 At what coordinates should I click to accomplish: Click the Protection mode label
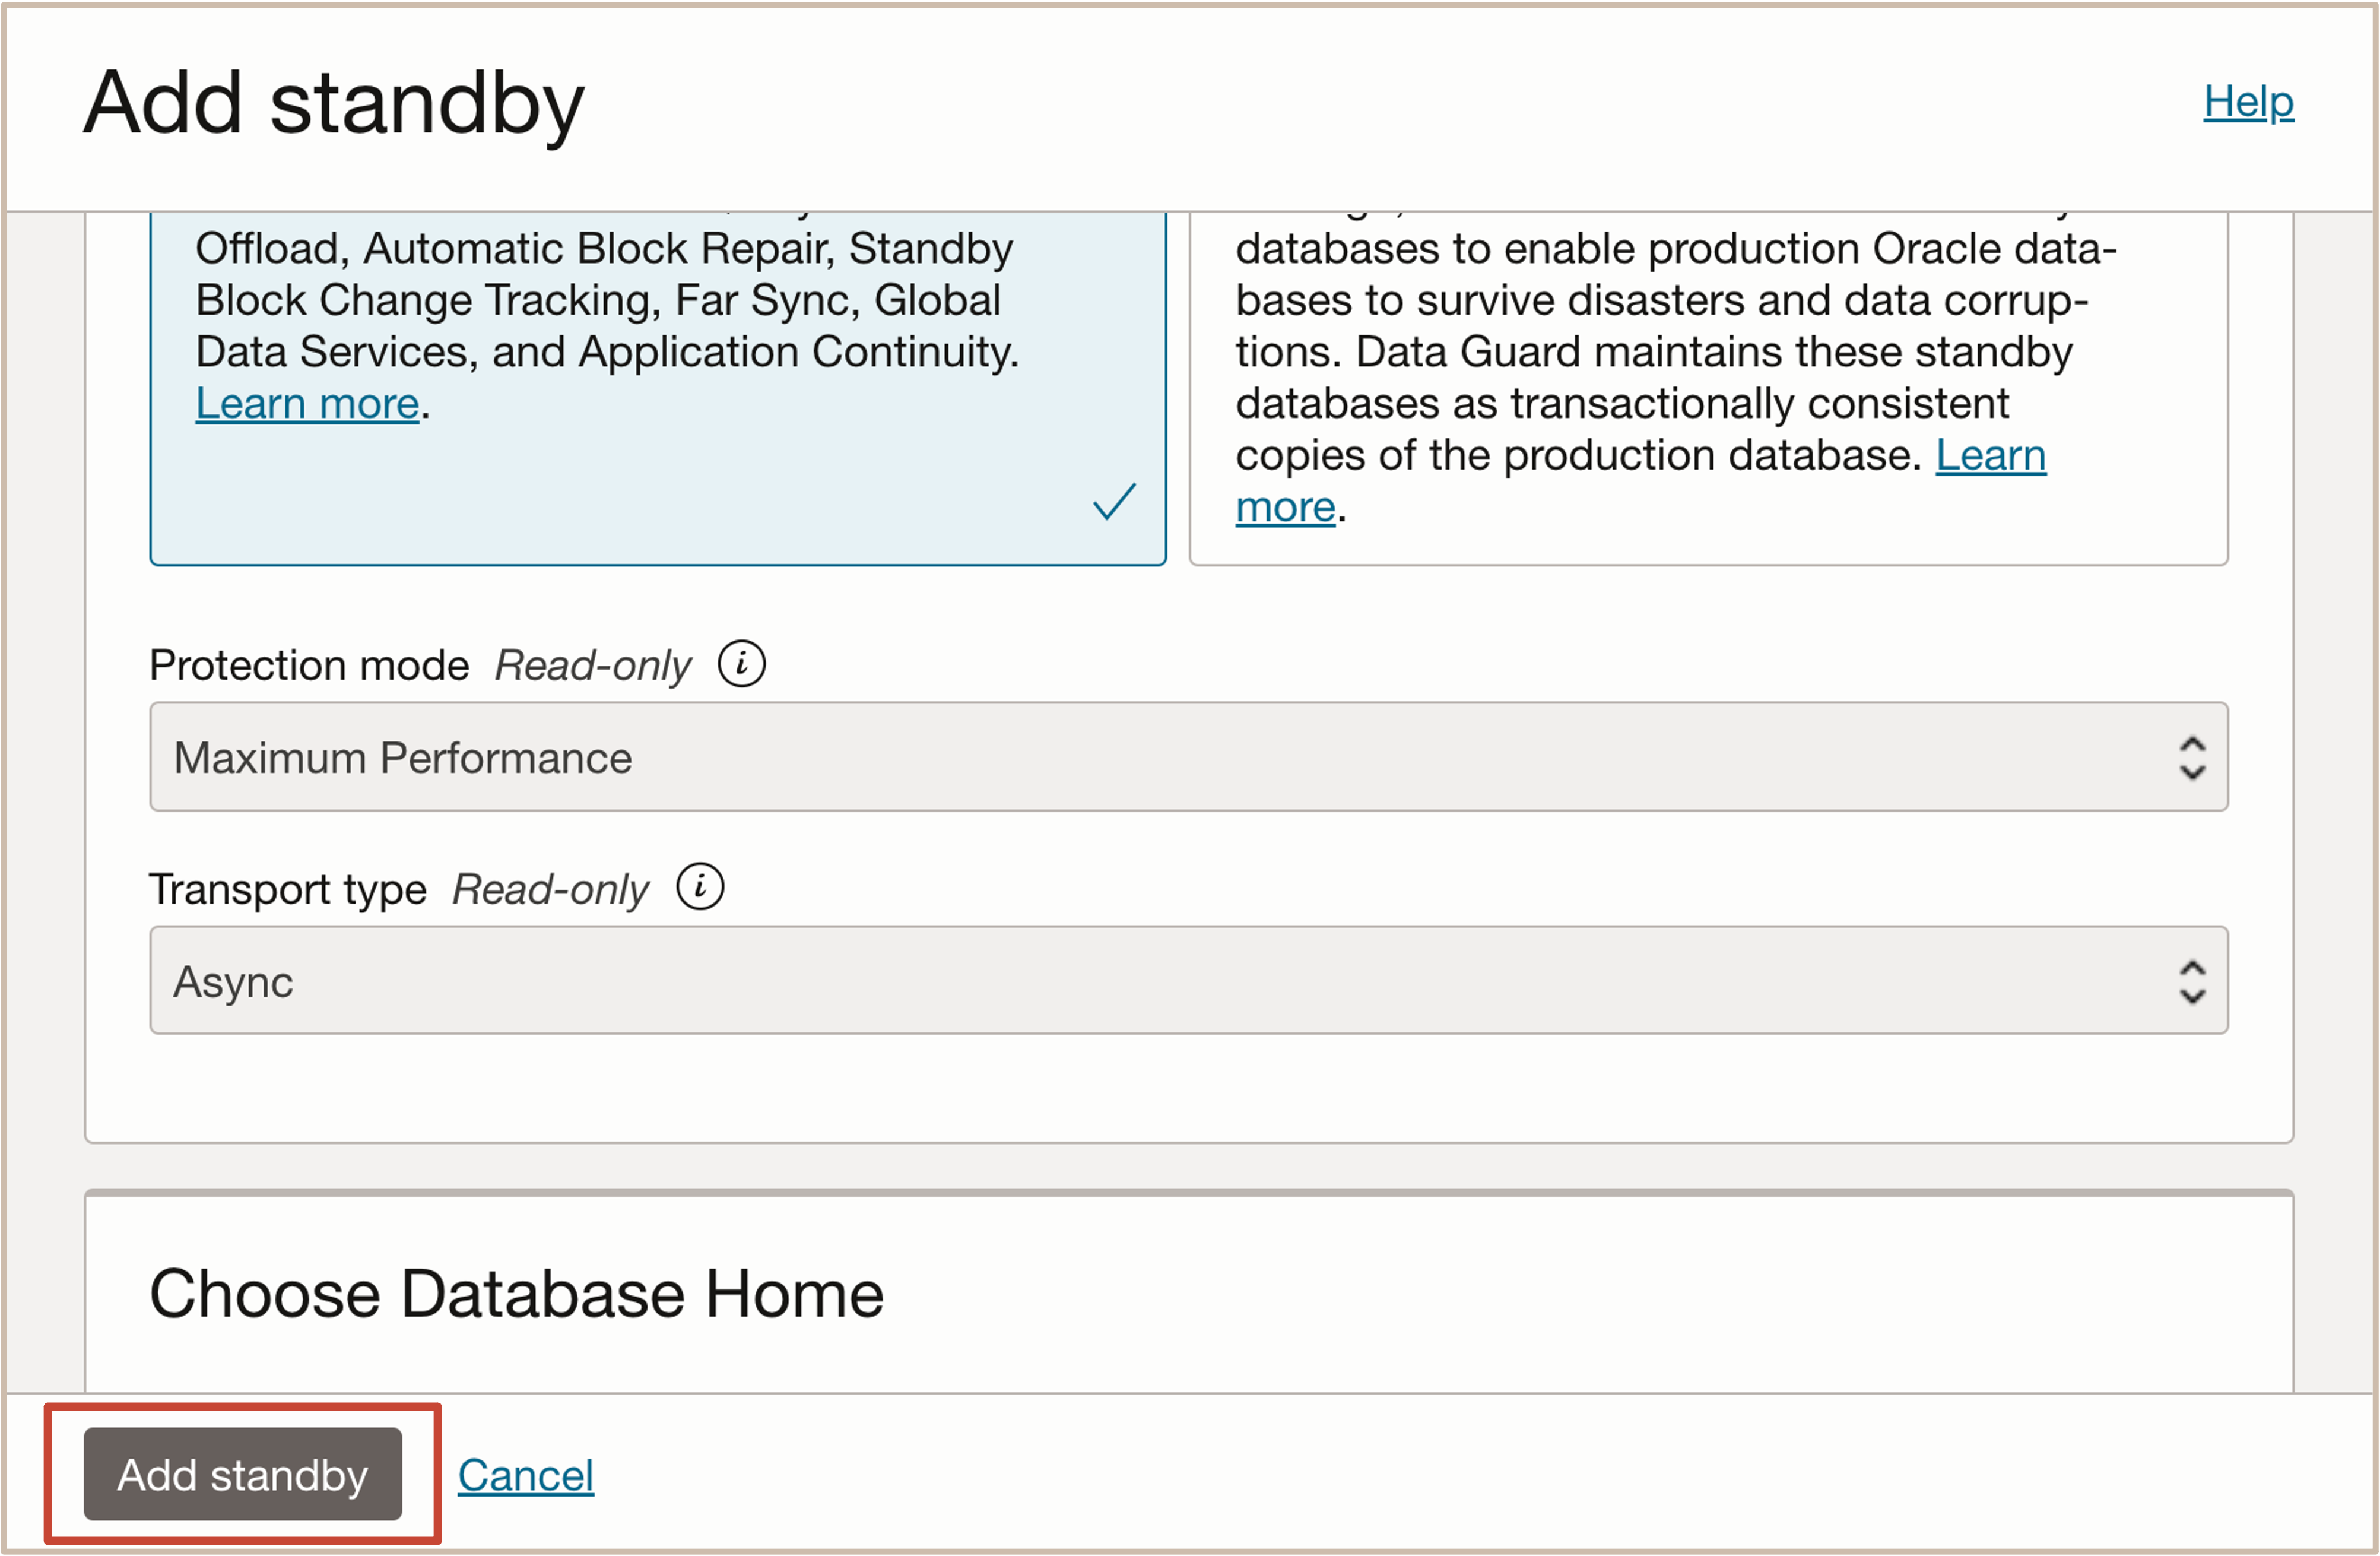click(x=309, y=665)
